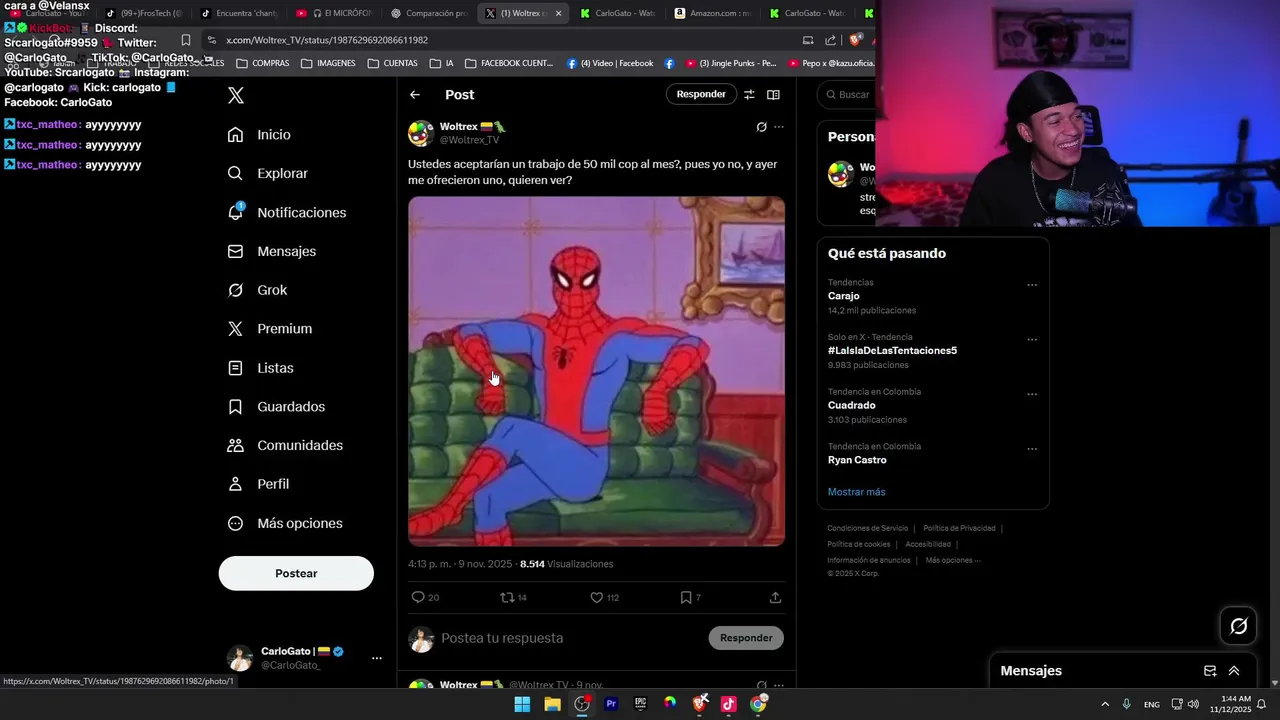
Task: Compose new message icon in Mensajes bar
Action: coord(1210,671)
